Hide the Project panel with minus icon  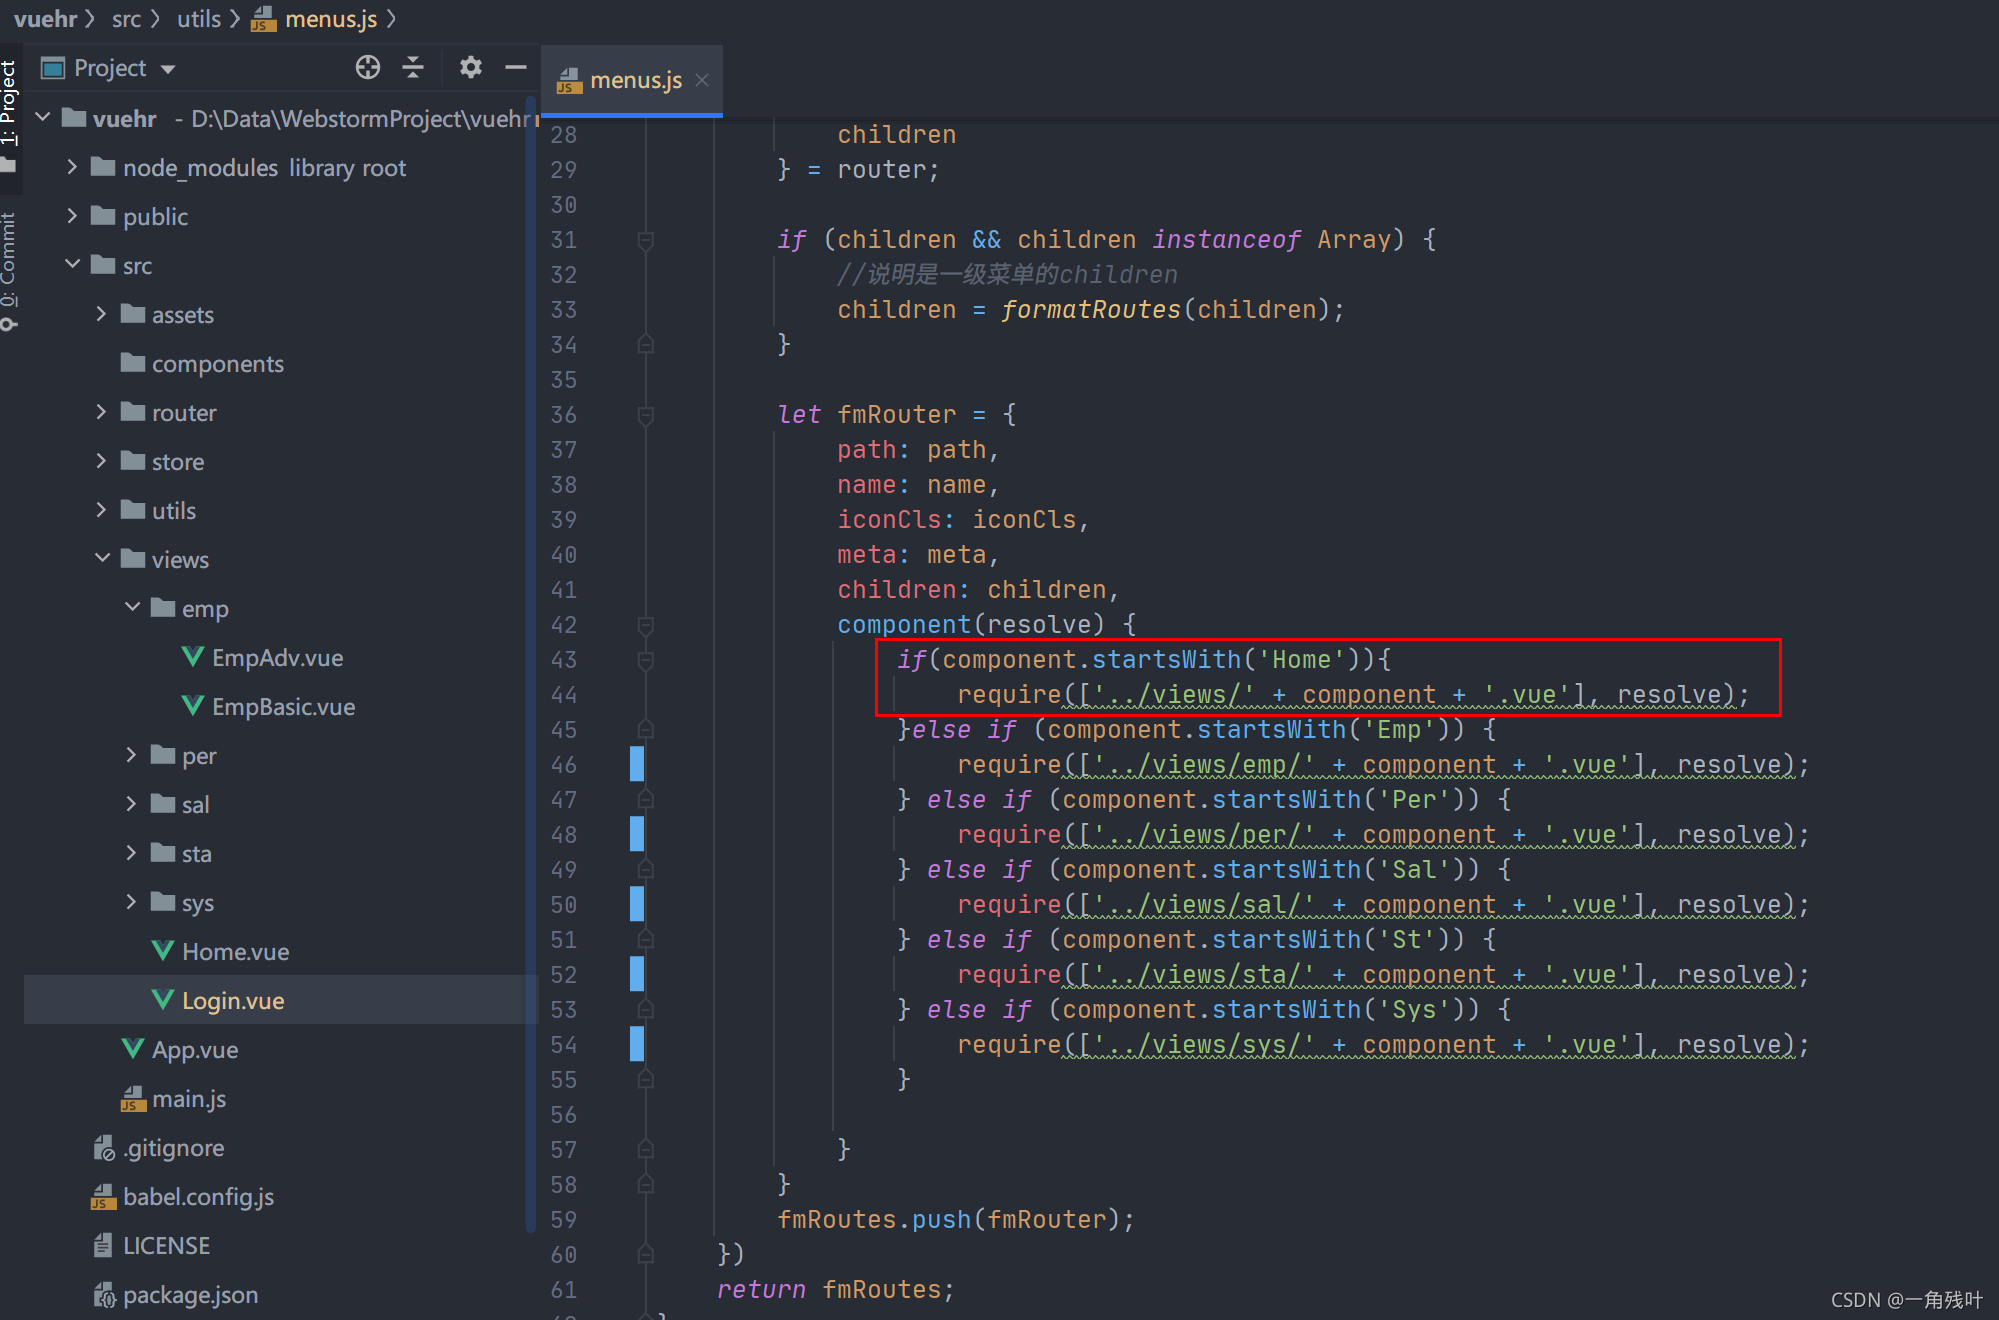point(516,68)
